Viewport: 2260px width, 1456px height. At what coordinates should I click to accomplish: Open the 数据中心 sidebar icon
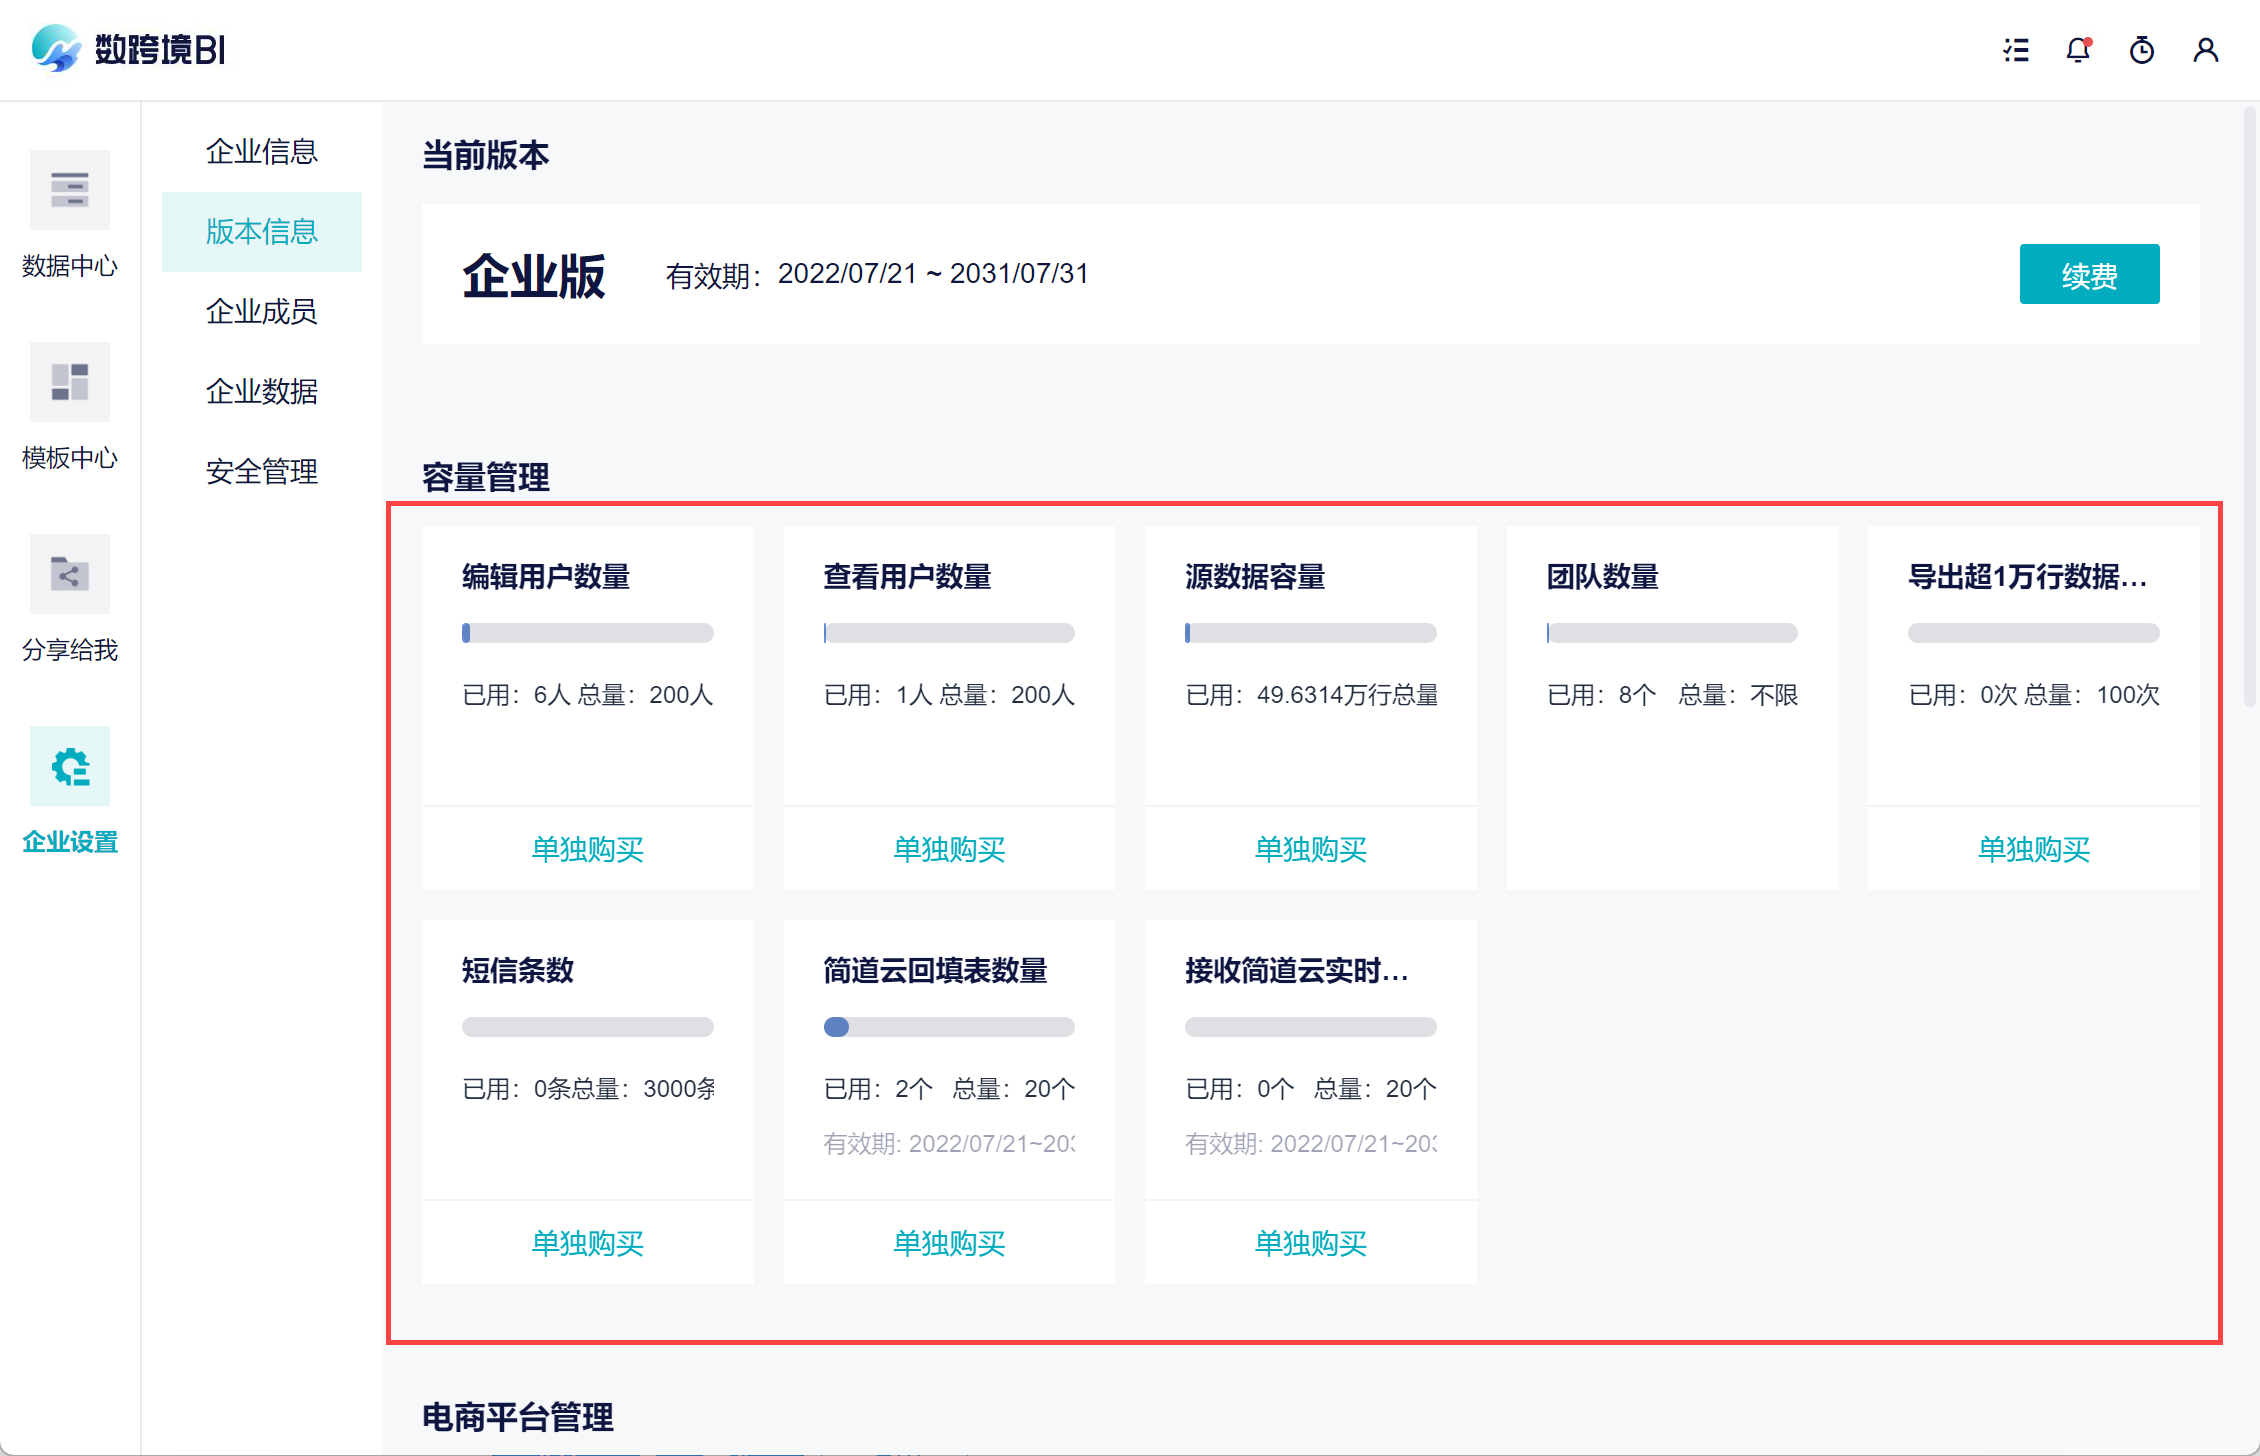[69, 190]
